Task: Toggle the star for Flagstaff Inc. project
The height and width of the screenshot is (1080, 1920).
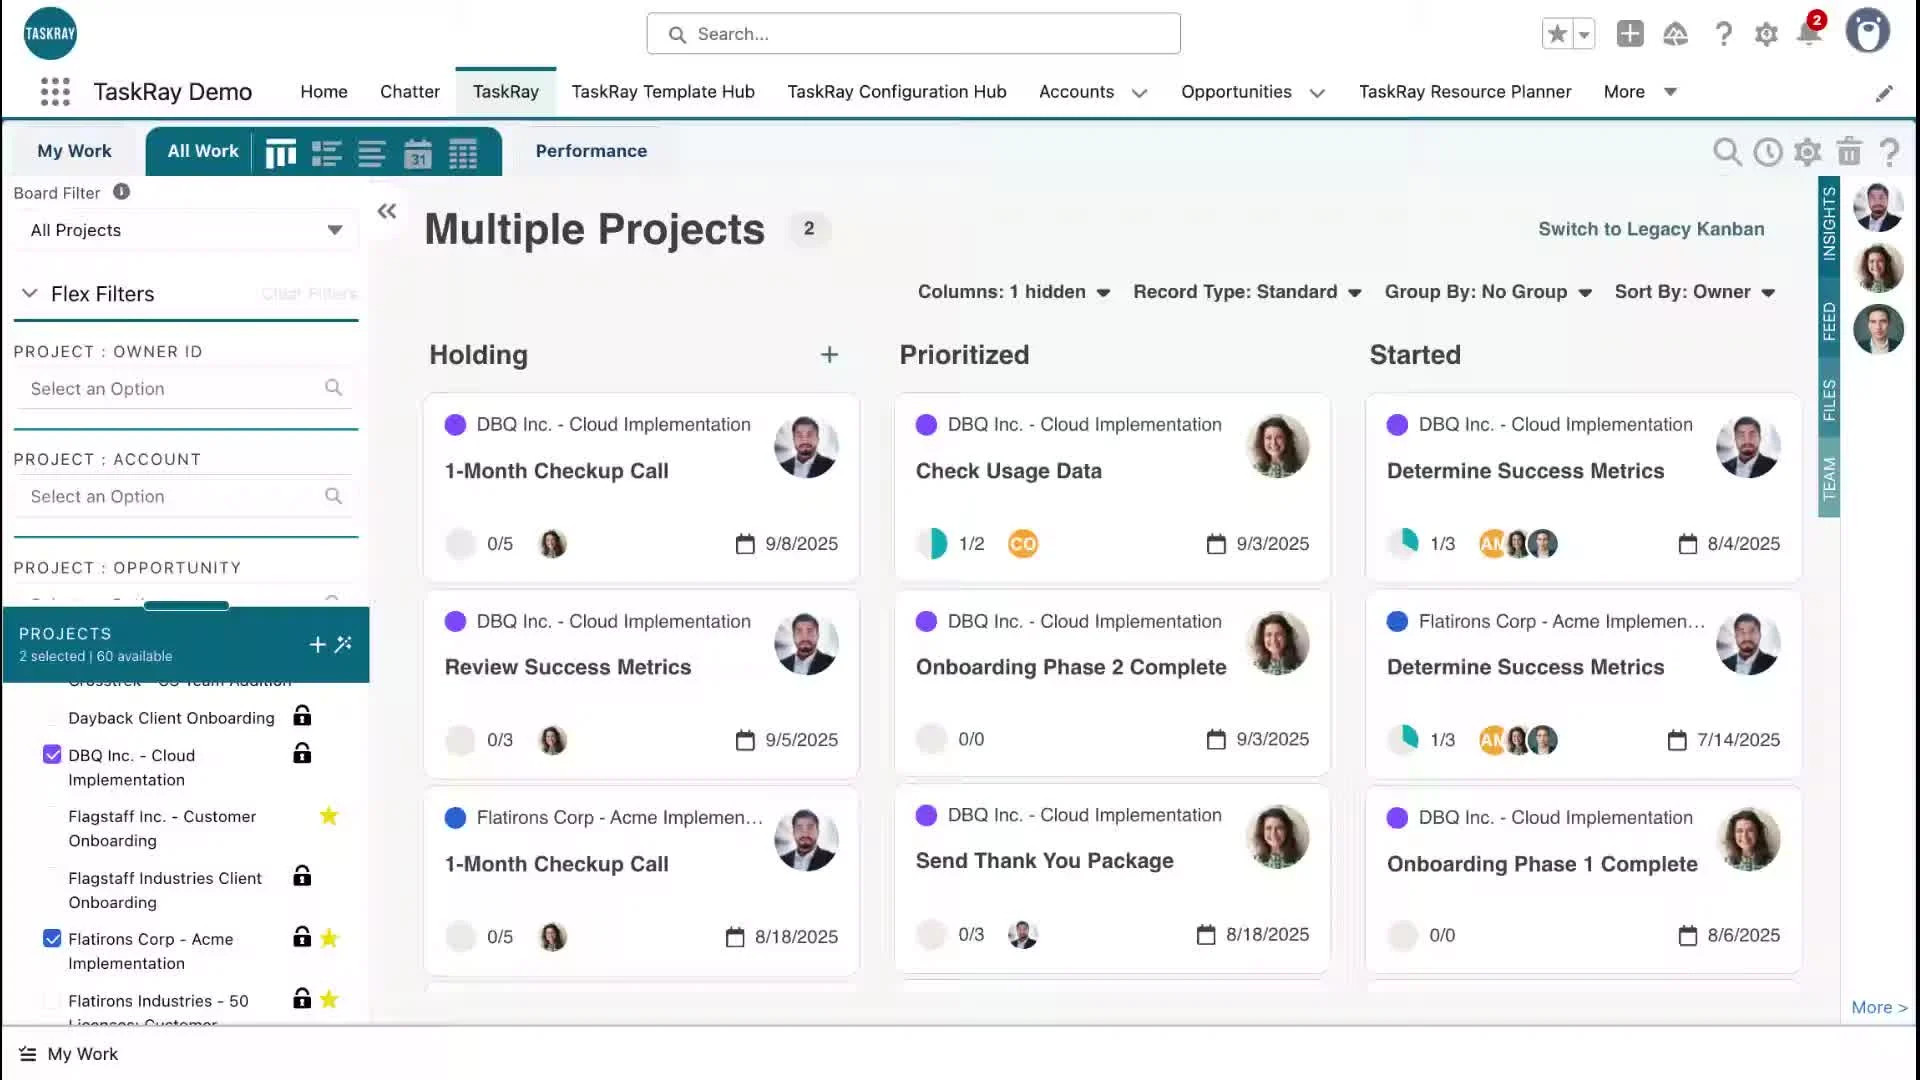Action: pos(329,816)
